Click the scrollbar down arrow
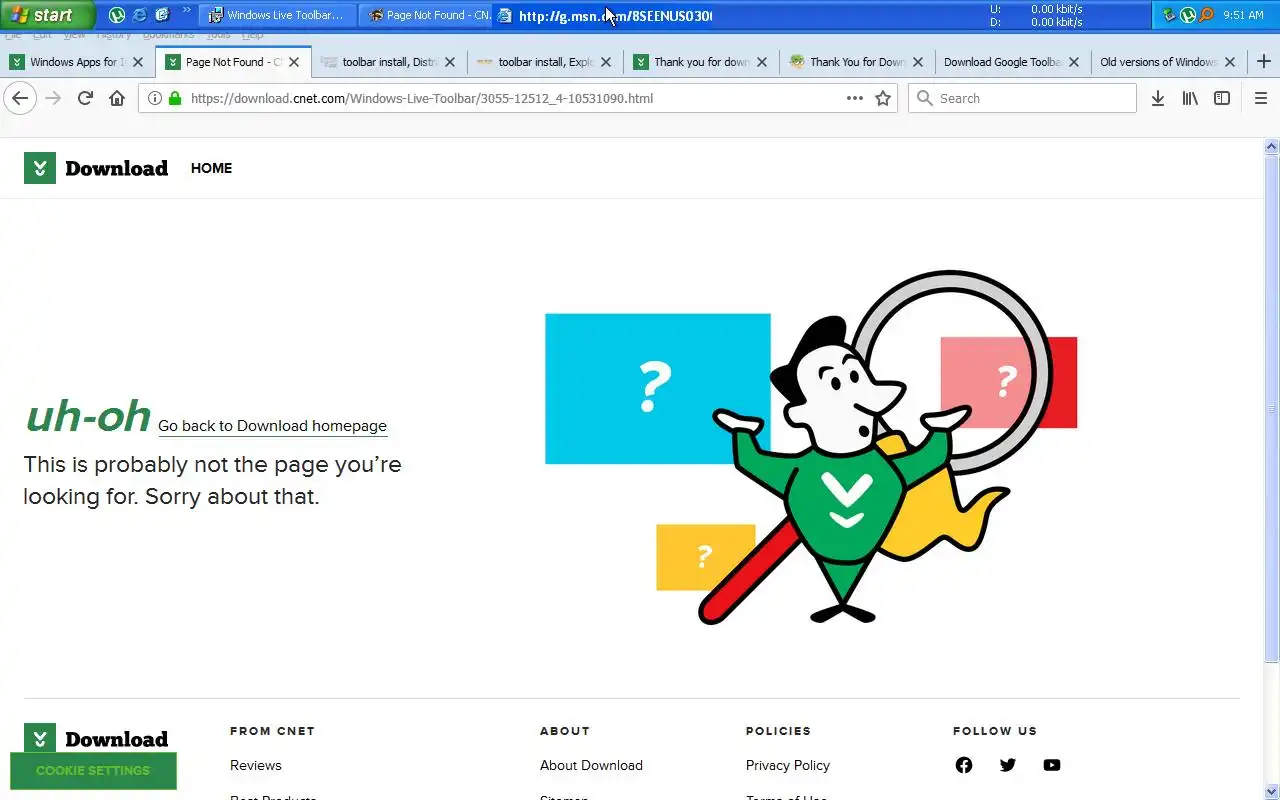Viewport: 1280px width, 800px height. tap(1272, 792)
